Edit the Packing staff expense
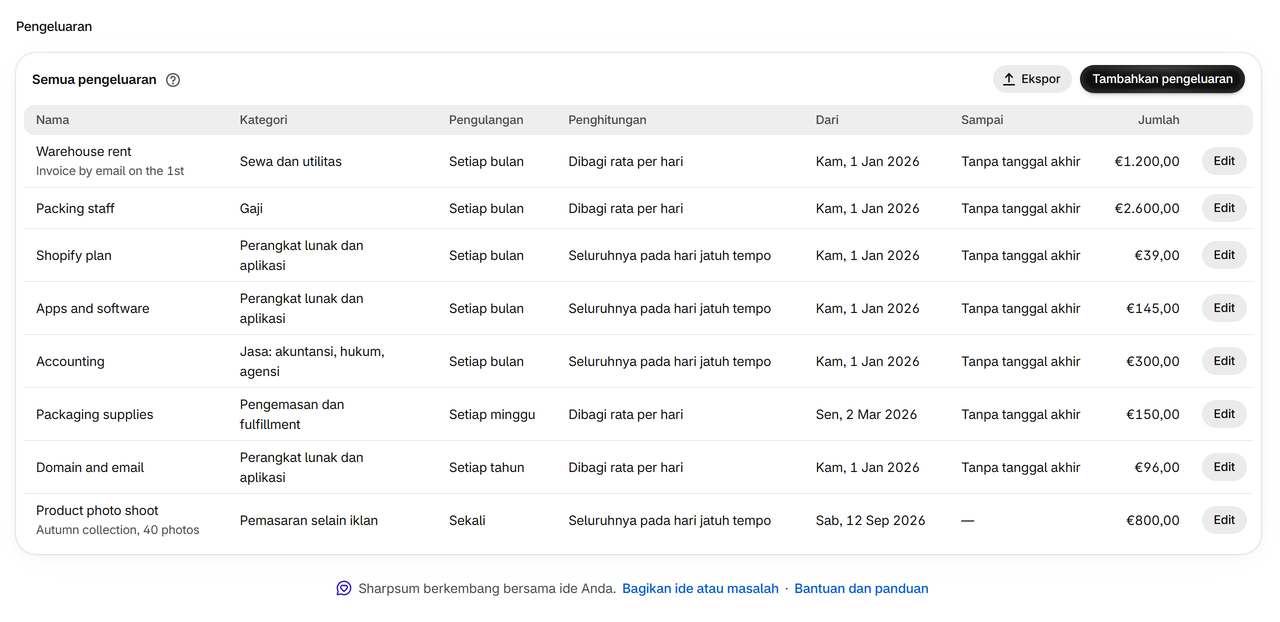 pos(1224,208)
